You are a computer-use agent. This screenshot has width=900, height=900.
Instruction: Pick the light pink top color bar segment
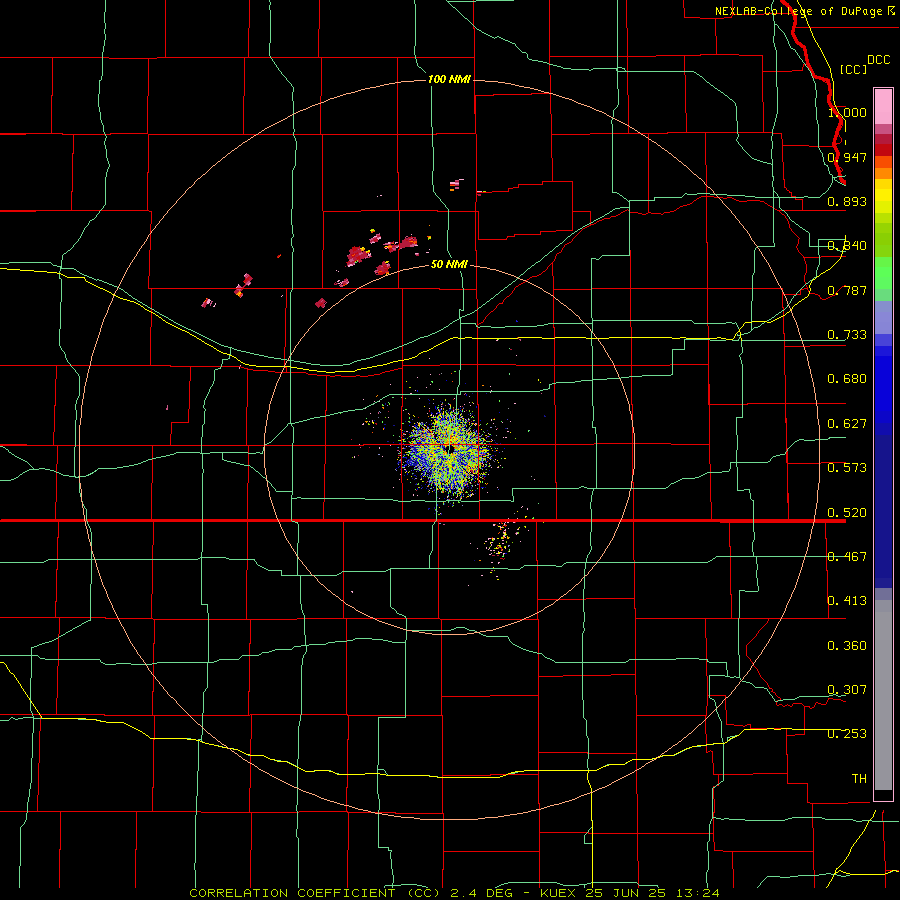tap(883, 107)
